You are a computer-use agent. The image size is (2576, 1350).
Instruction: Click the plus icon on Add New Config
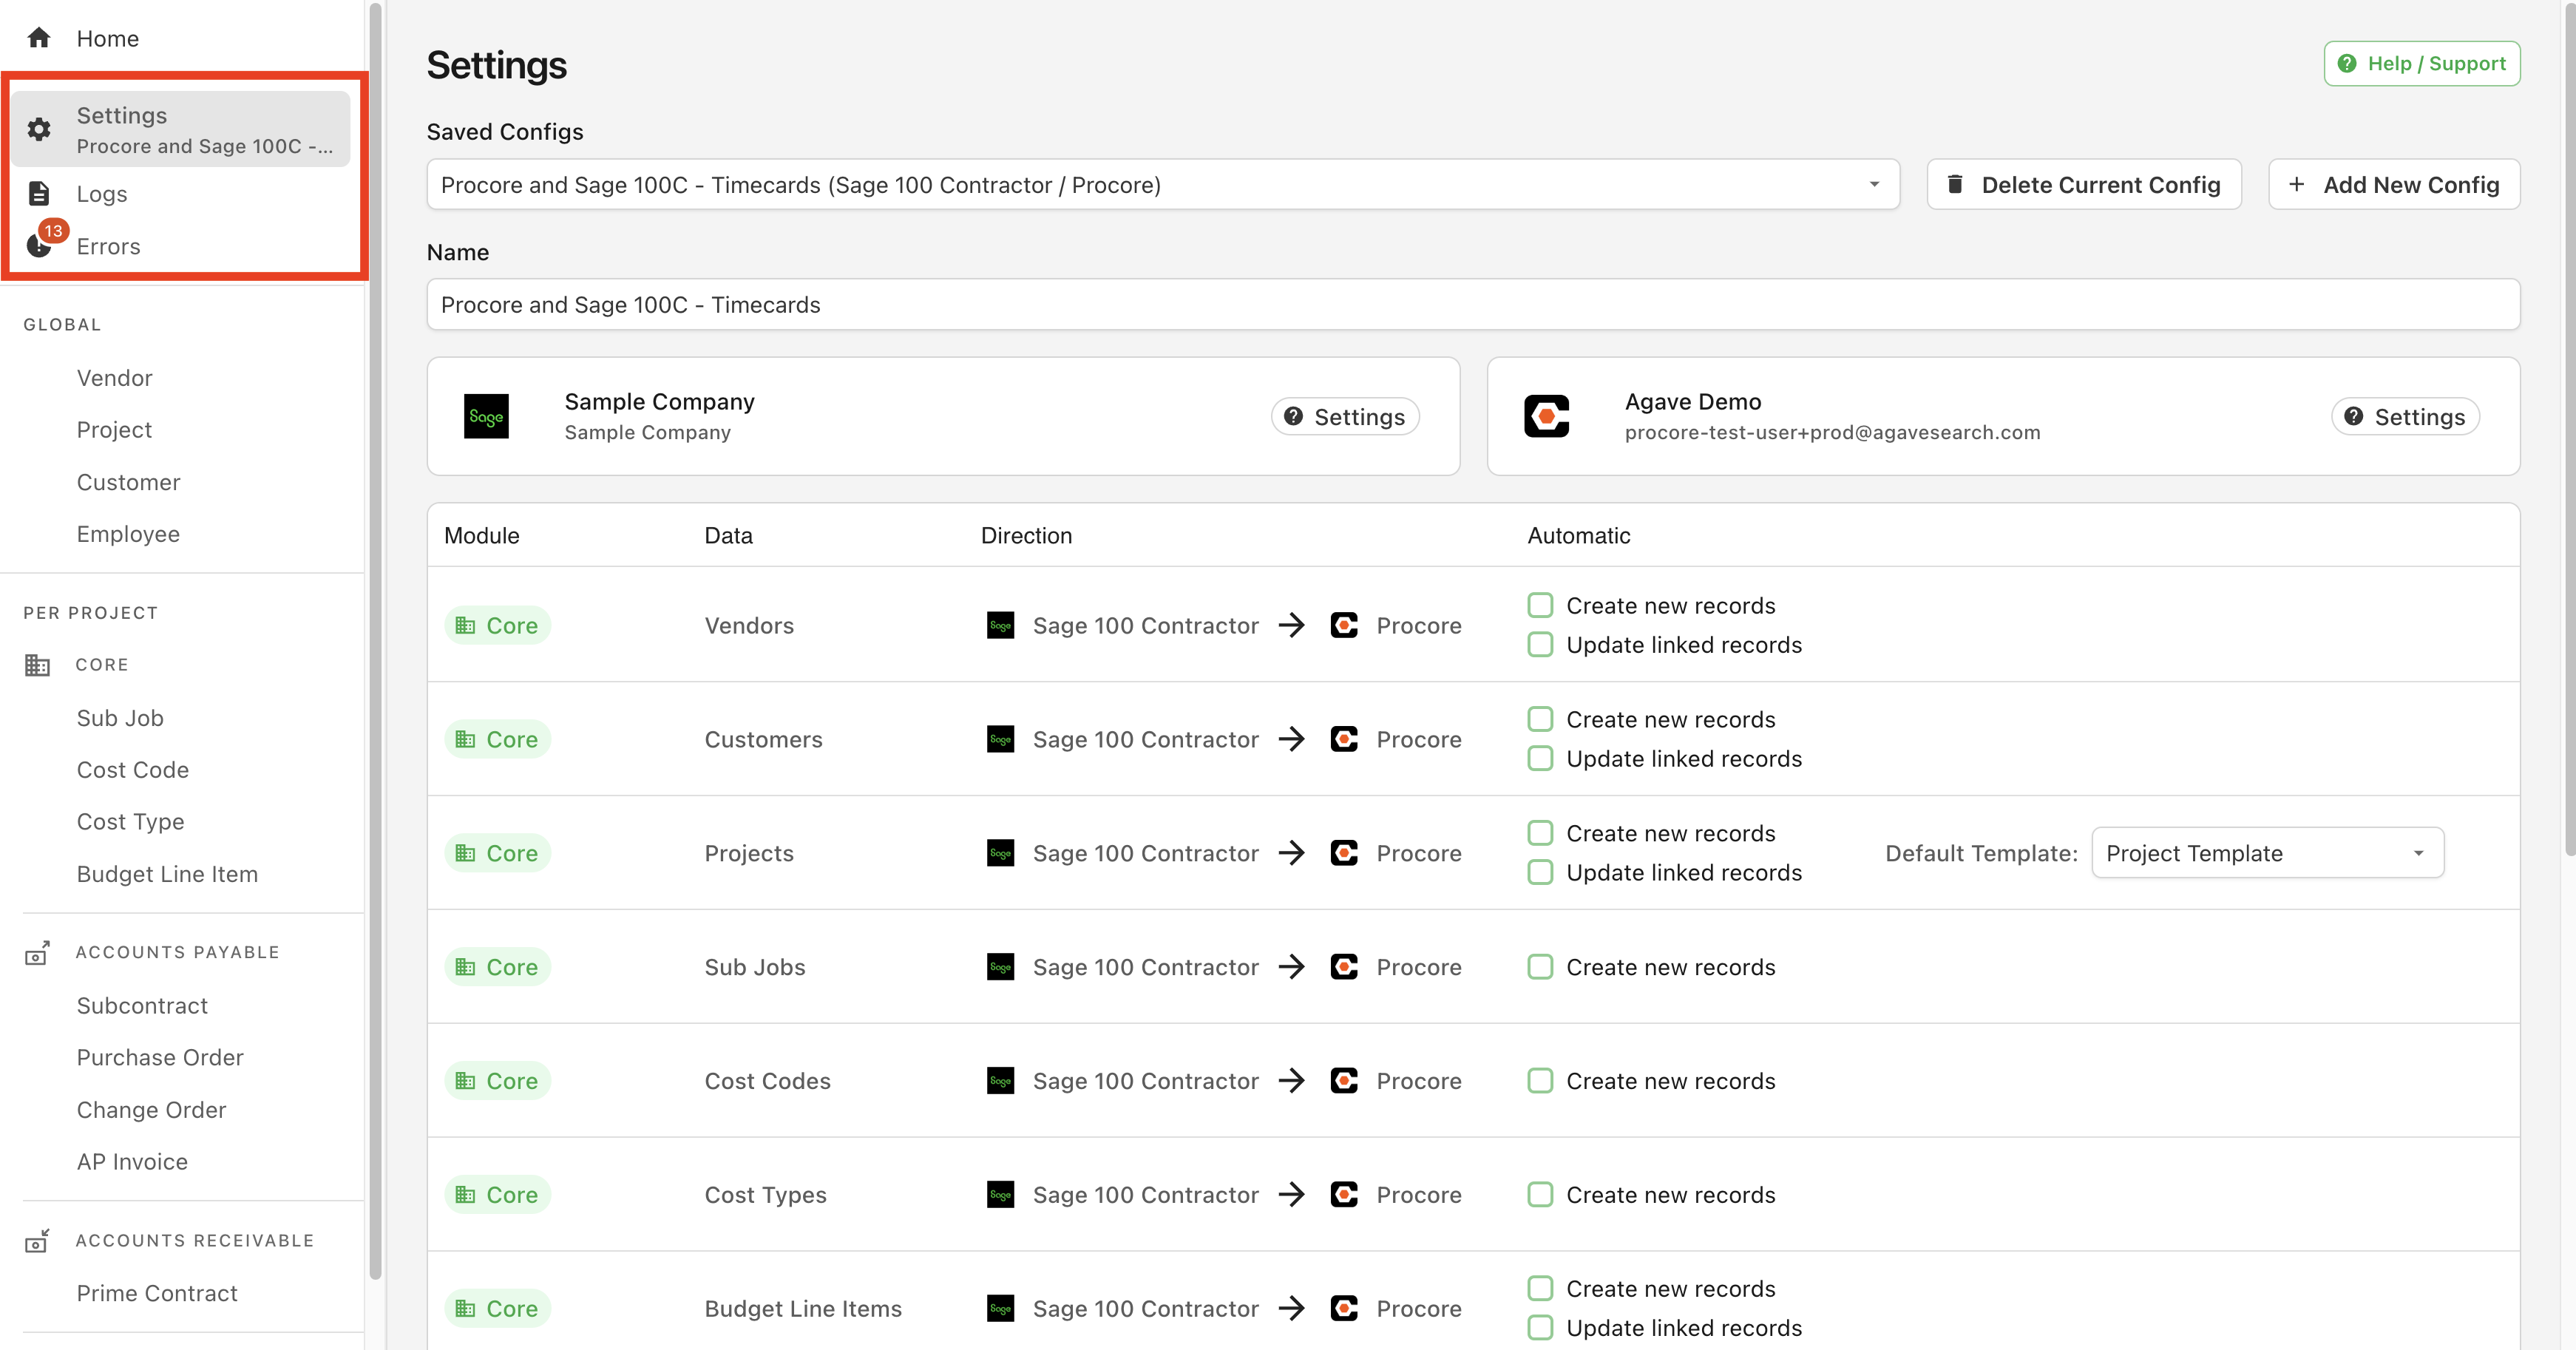[x=2296, y=184]
